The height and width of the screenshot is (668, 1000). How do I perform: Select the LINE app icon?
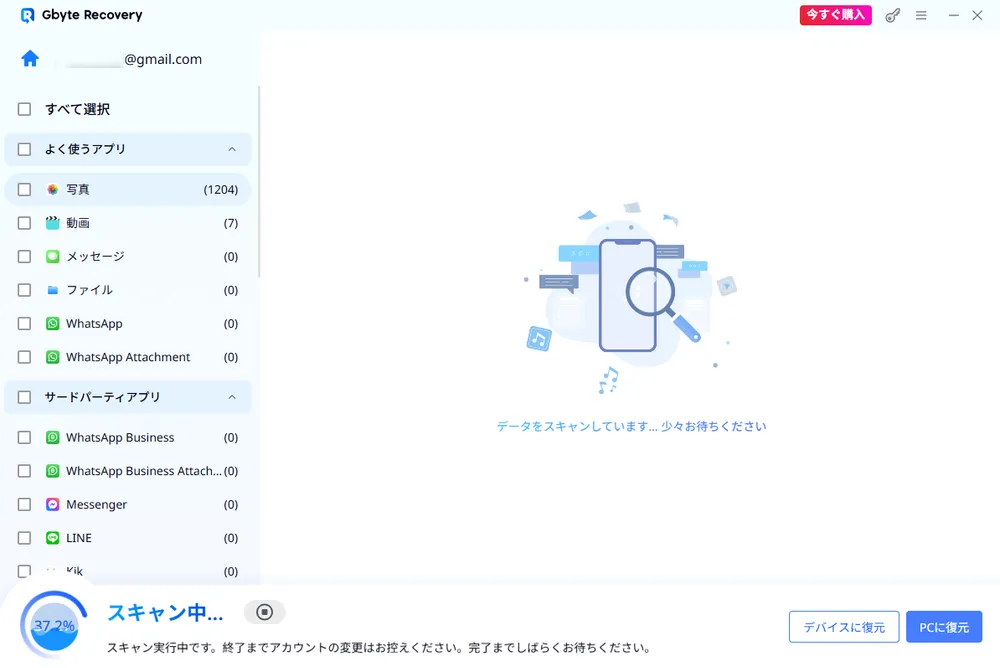click(x=52, y=538)
